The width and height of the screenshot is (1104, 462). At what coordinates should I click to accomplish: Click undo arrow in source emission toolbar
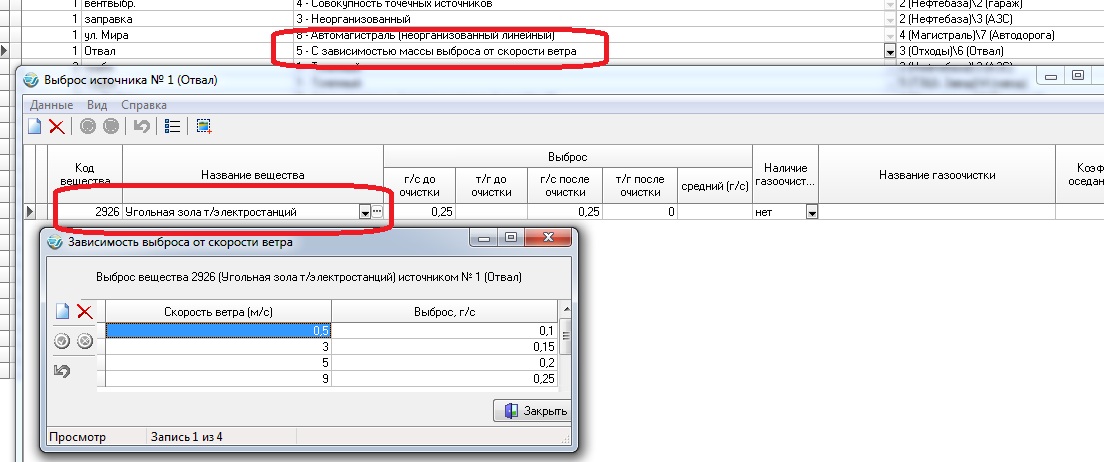(x=142, y=126)
